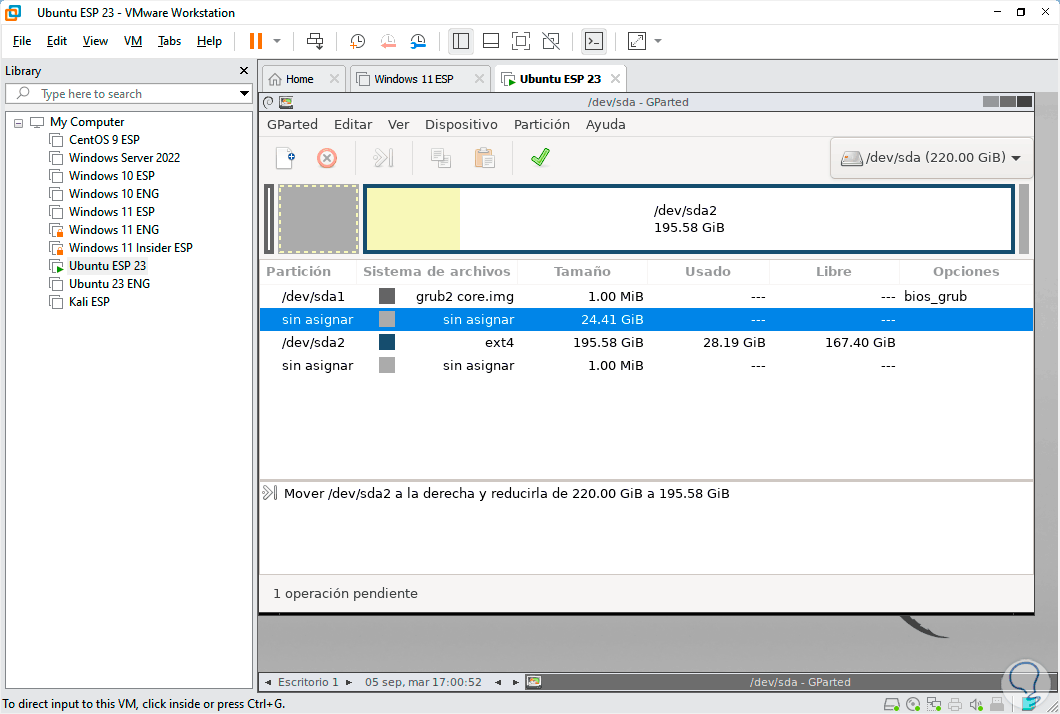This screenshot has height=714, width=1060.
Task: Select the /dev/sda1 partition row
Action: [x=646, y=297]
